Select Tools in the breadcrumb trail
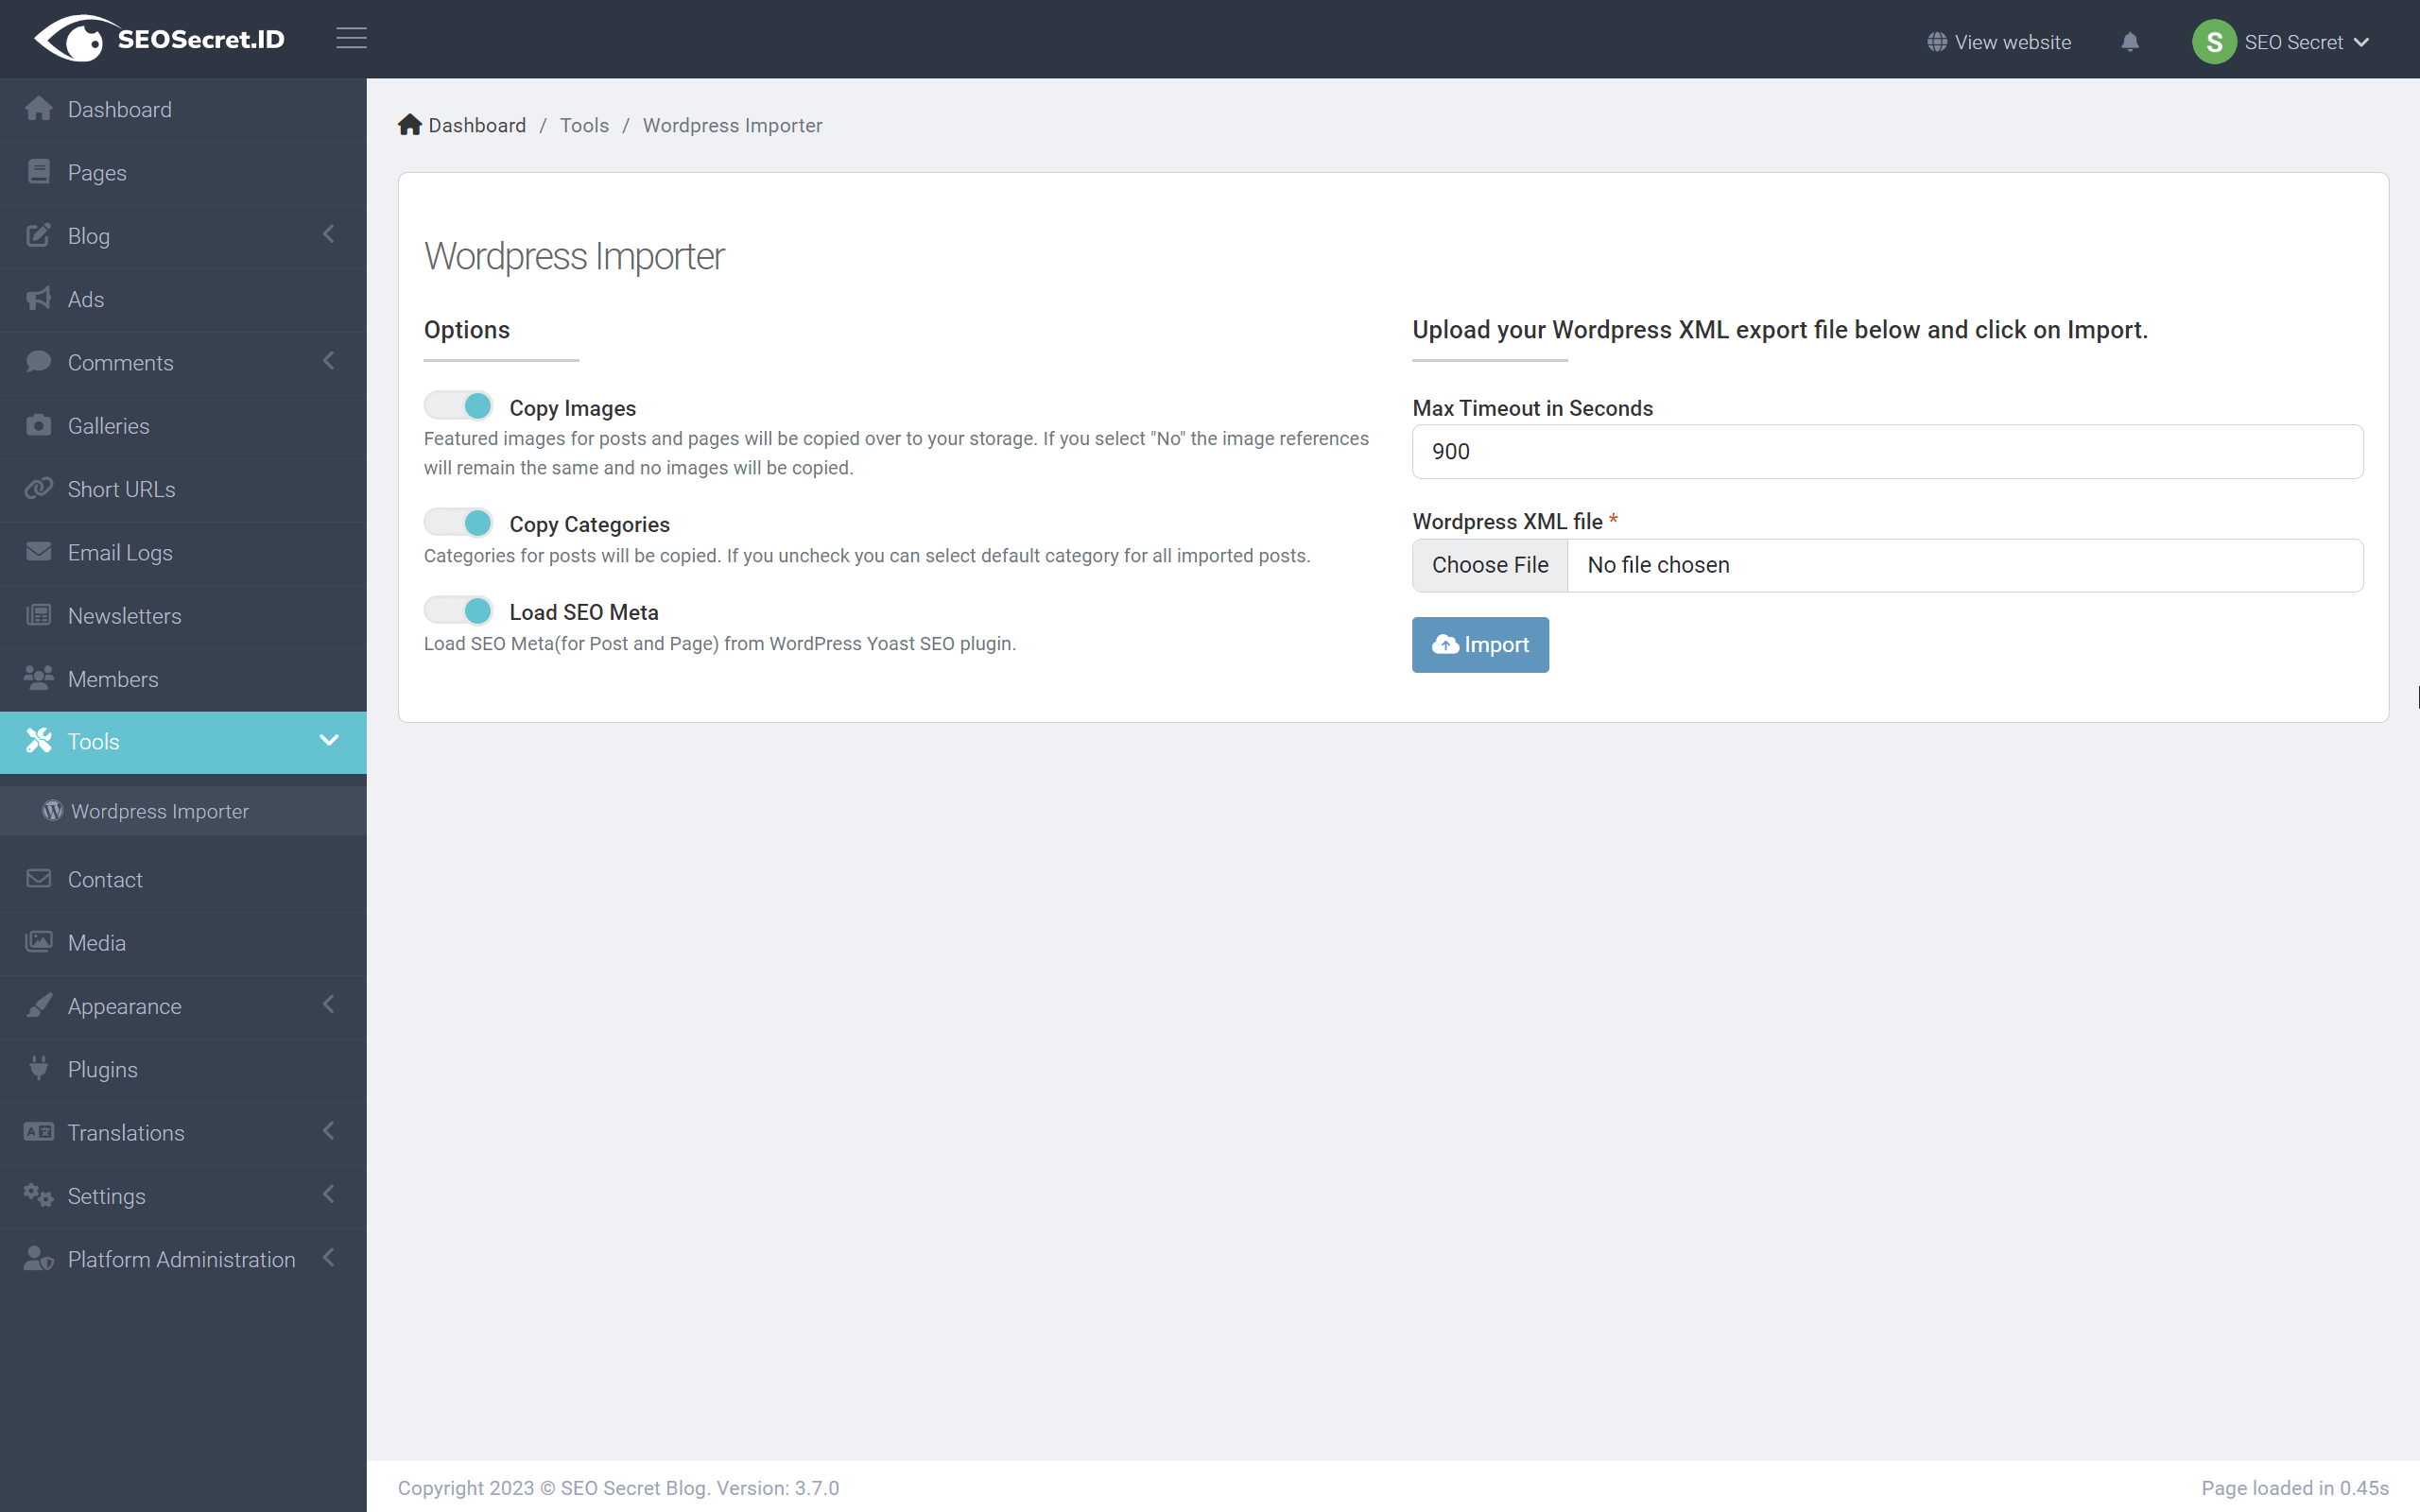Image resolution: width=2420 pixels, height=1512 pixels. pyautogui.click(x=584, y=125)
